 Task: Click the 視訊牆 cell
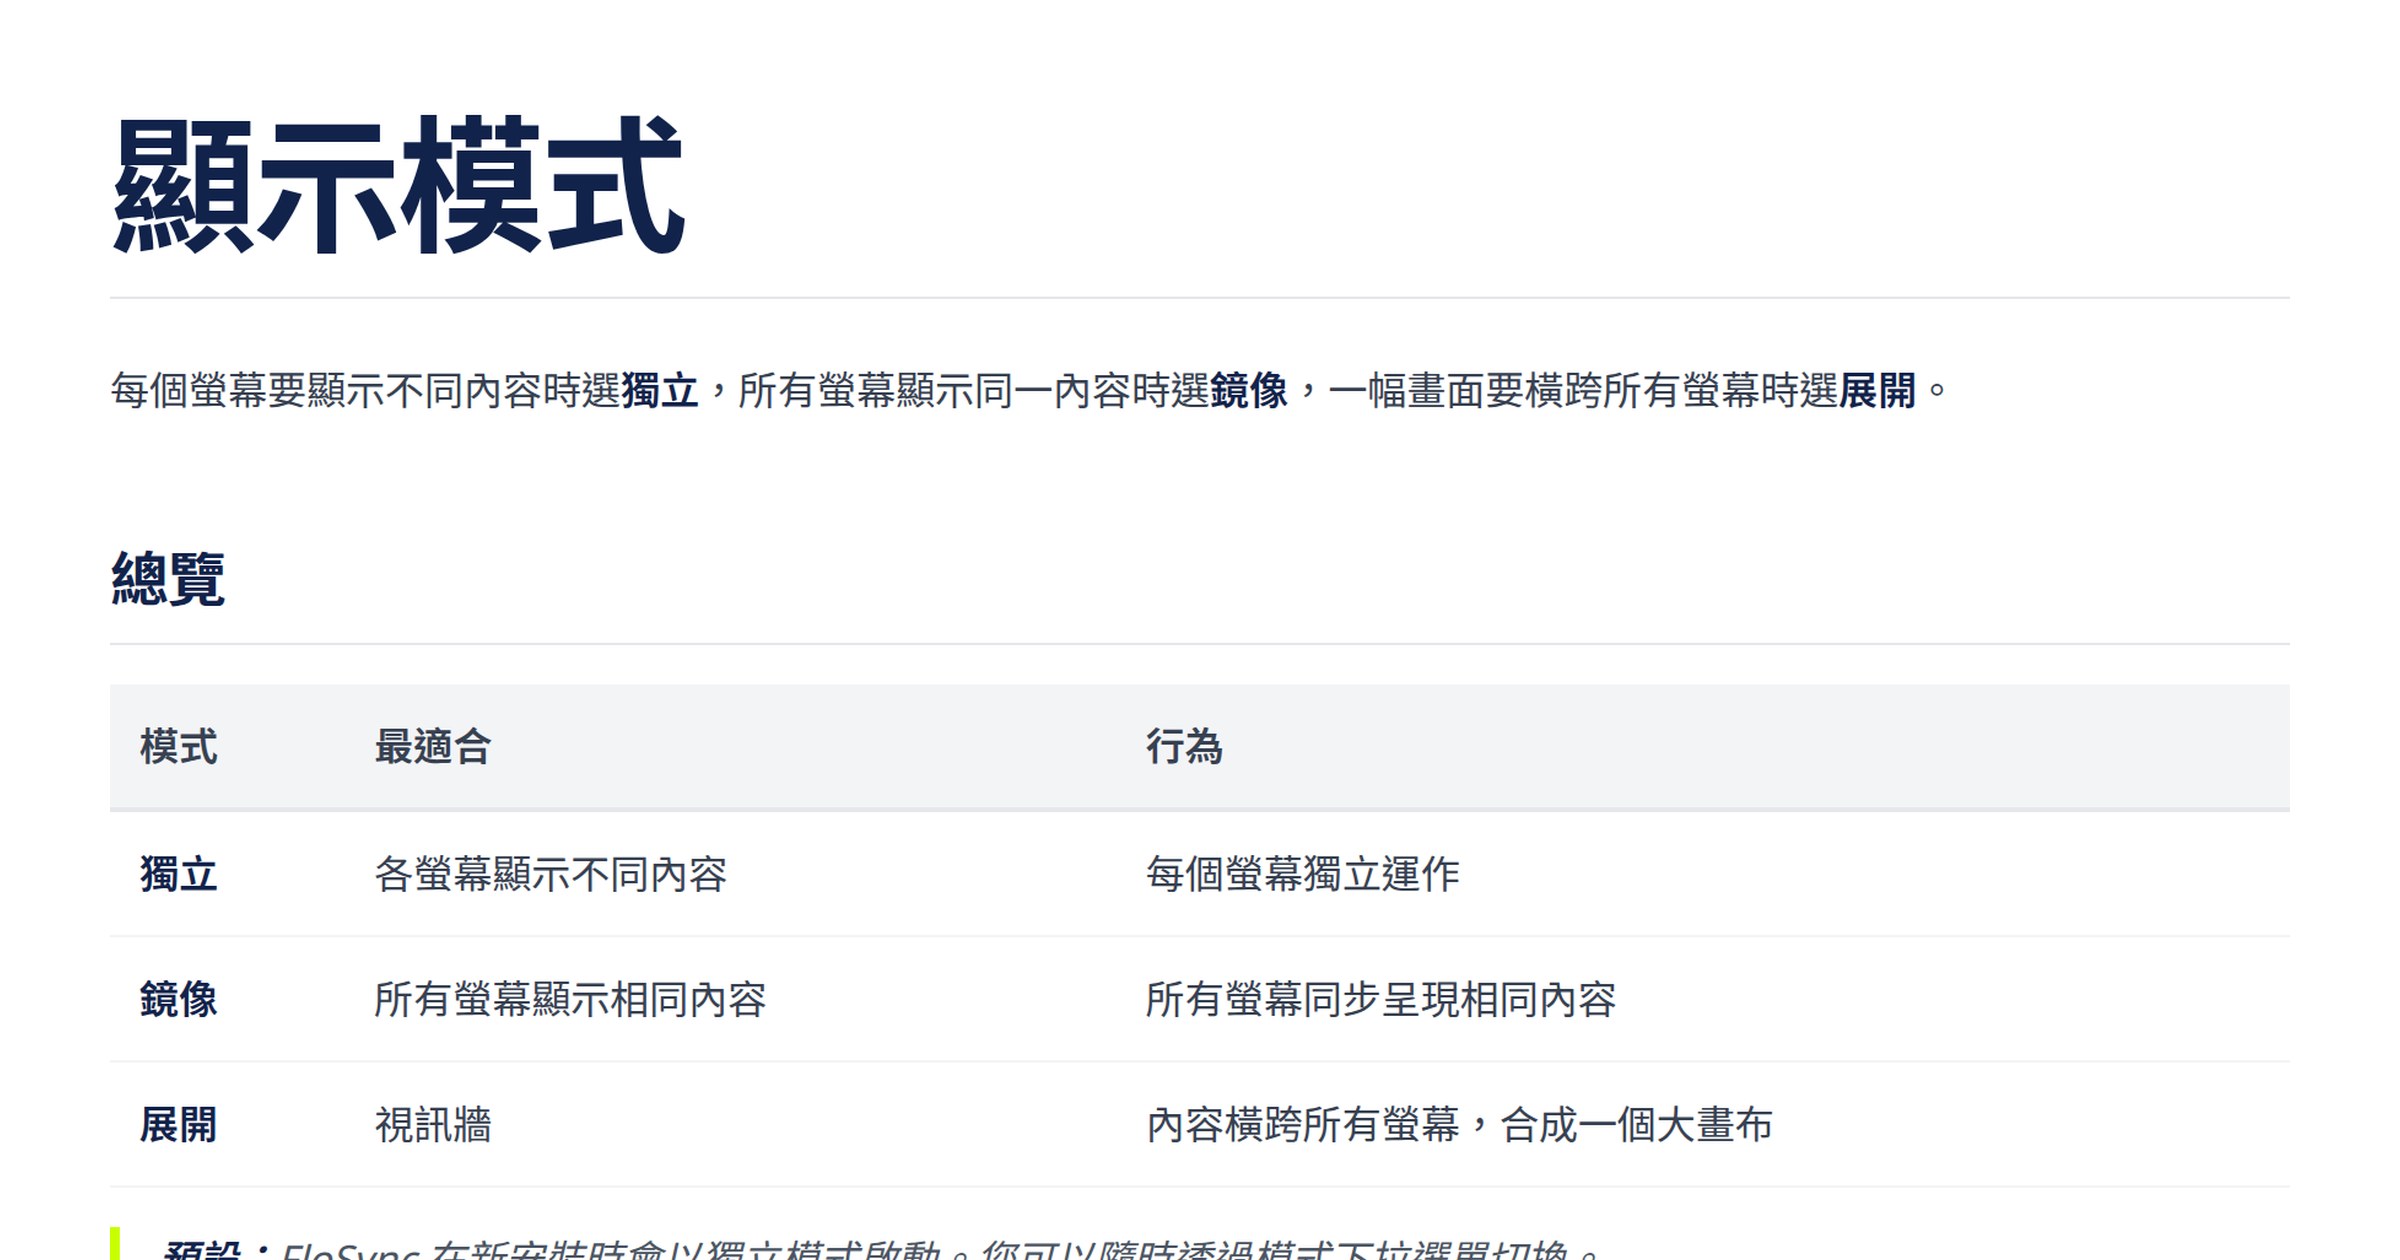coord(433,1124)
